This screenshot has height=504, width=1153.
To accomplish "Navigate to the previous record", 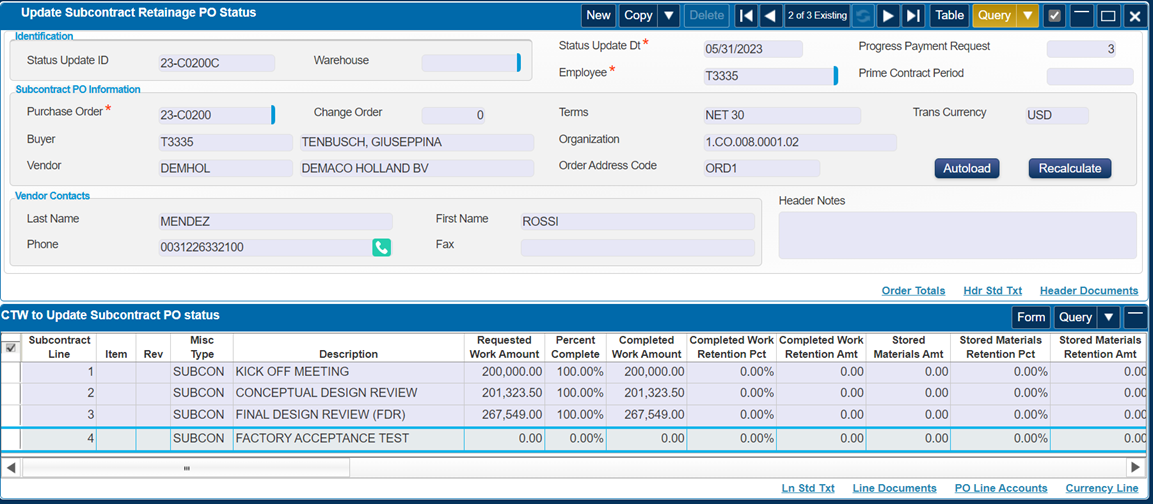I will point(770,15).
